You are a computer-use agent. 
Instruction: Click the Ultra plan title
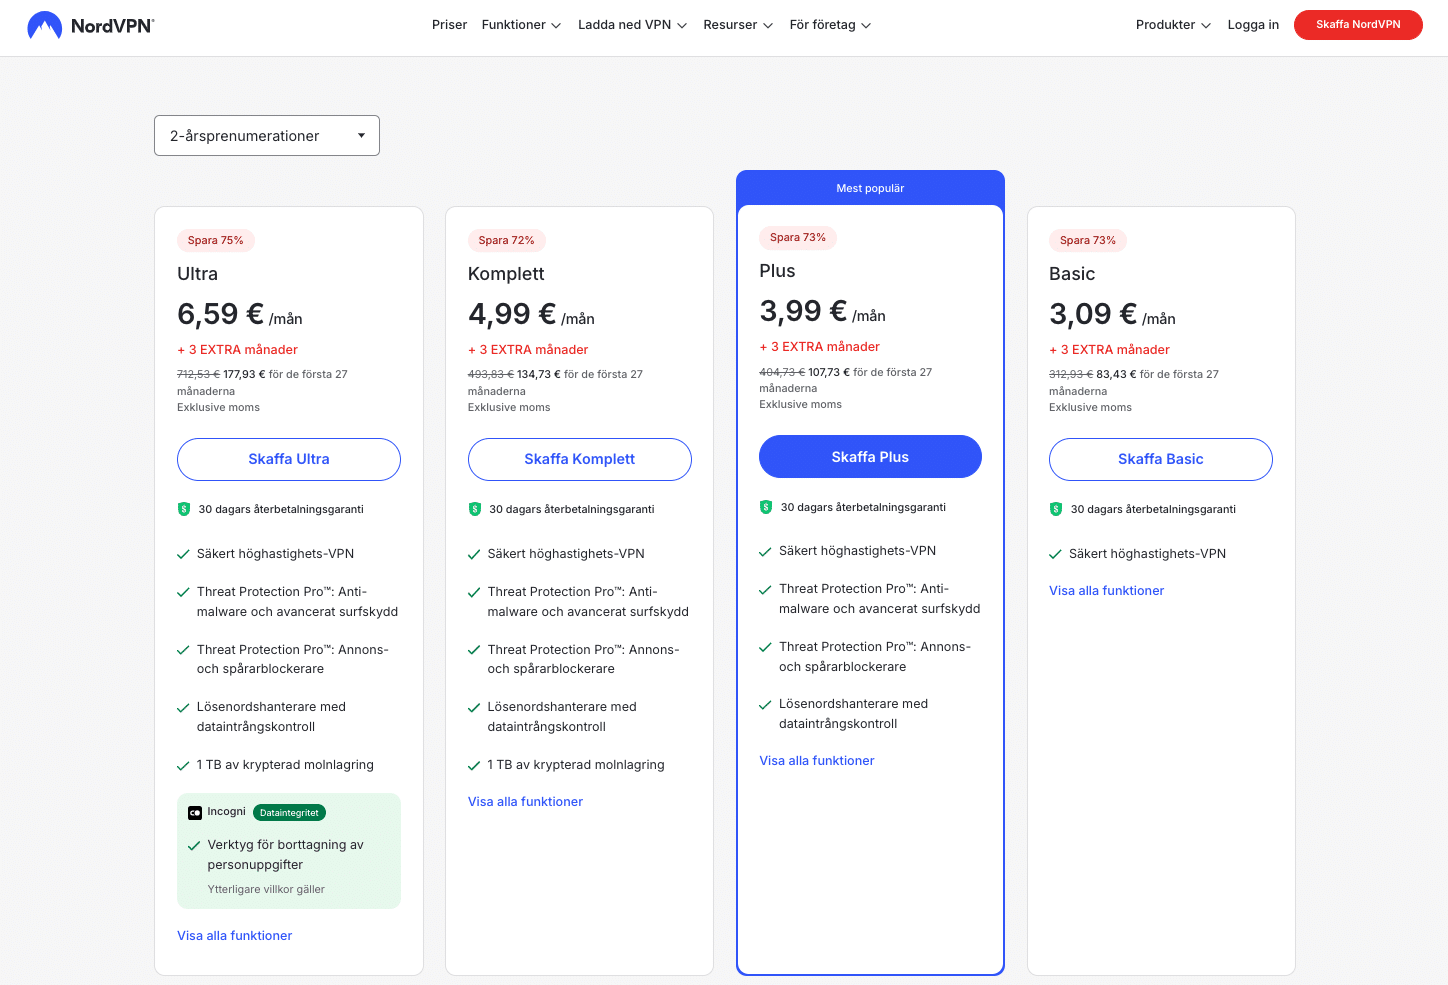(x=198, y=274)
